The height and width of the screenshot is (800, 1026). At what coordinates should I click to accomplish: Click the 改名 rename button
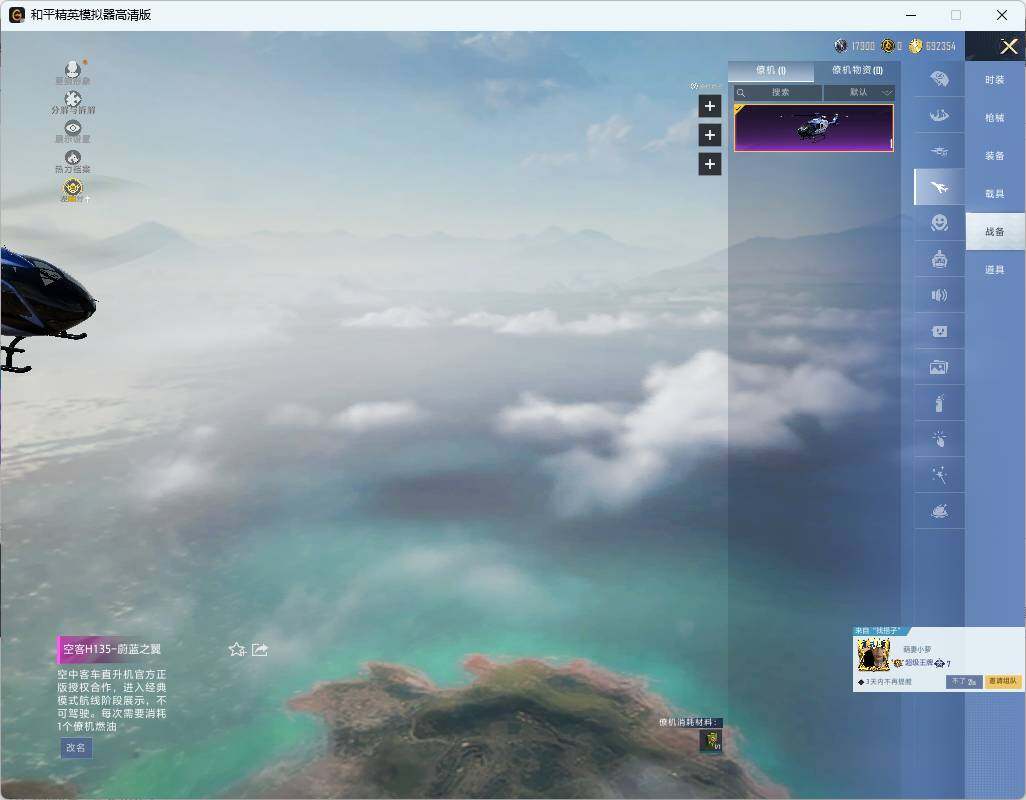76,748
